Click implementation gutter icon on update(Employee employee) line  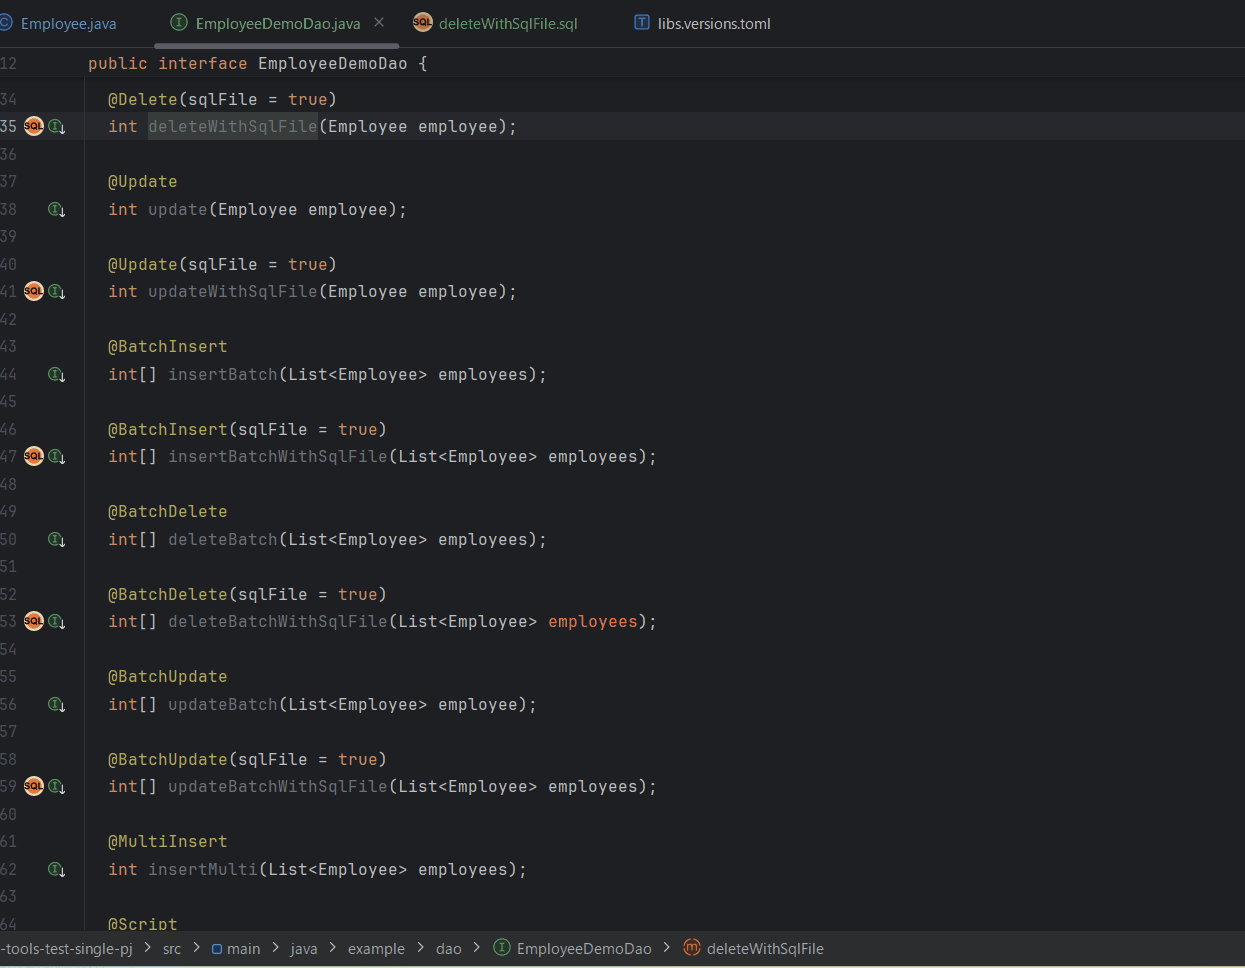point(56,209)
